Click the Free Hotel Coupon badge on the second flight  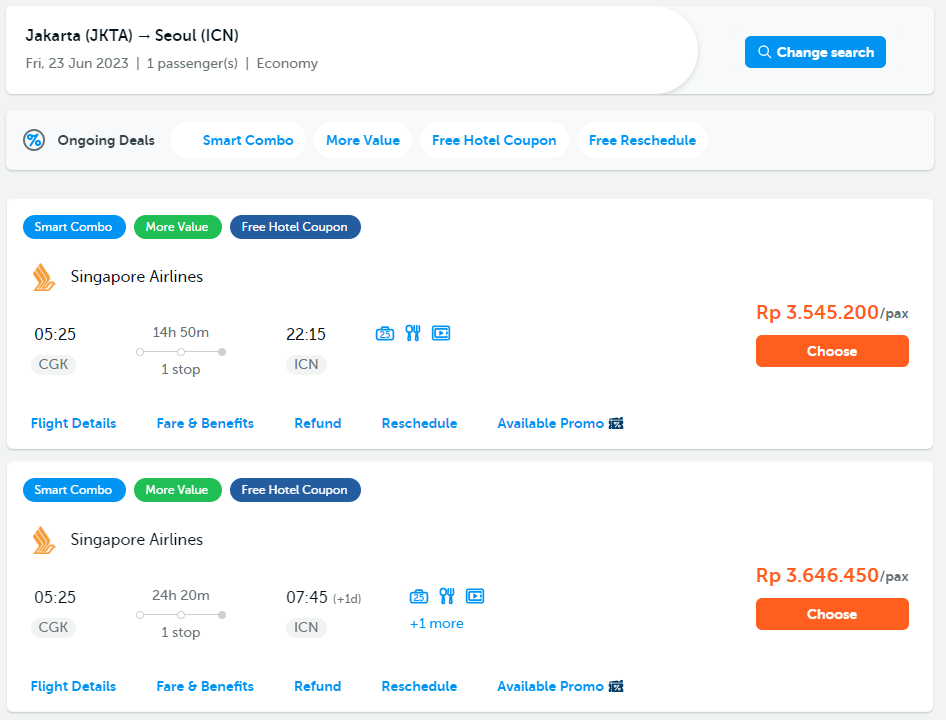[x=295, y=490]
